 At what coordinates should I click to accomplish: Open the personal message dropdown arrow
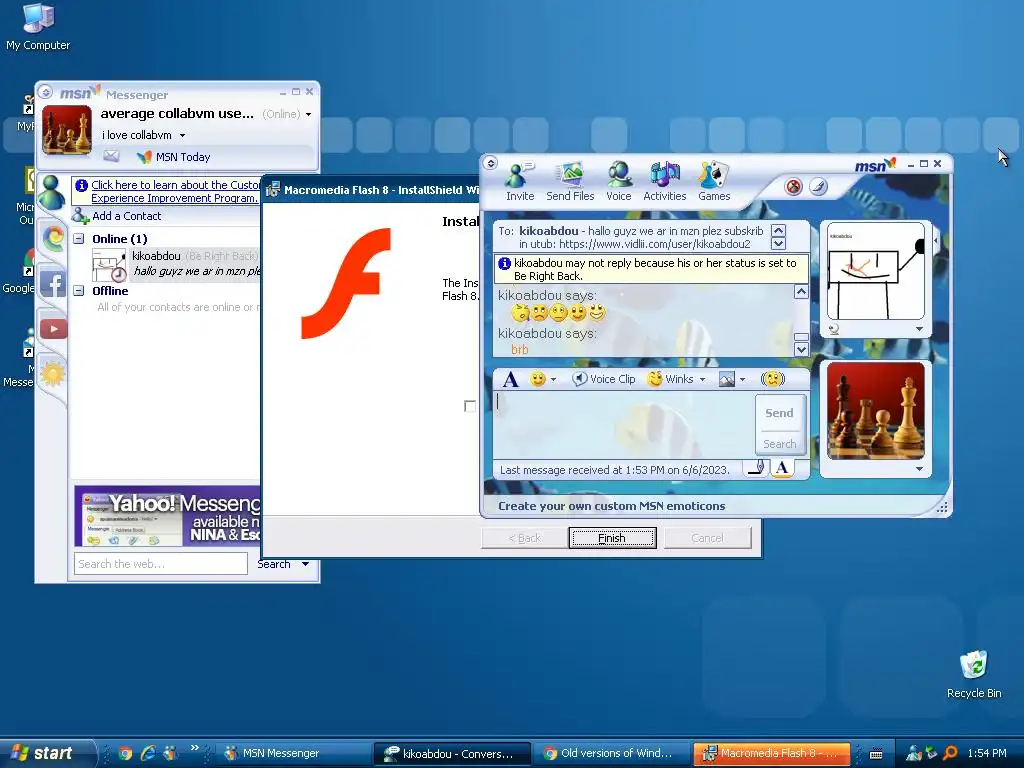click(183, 135)
